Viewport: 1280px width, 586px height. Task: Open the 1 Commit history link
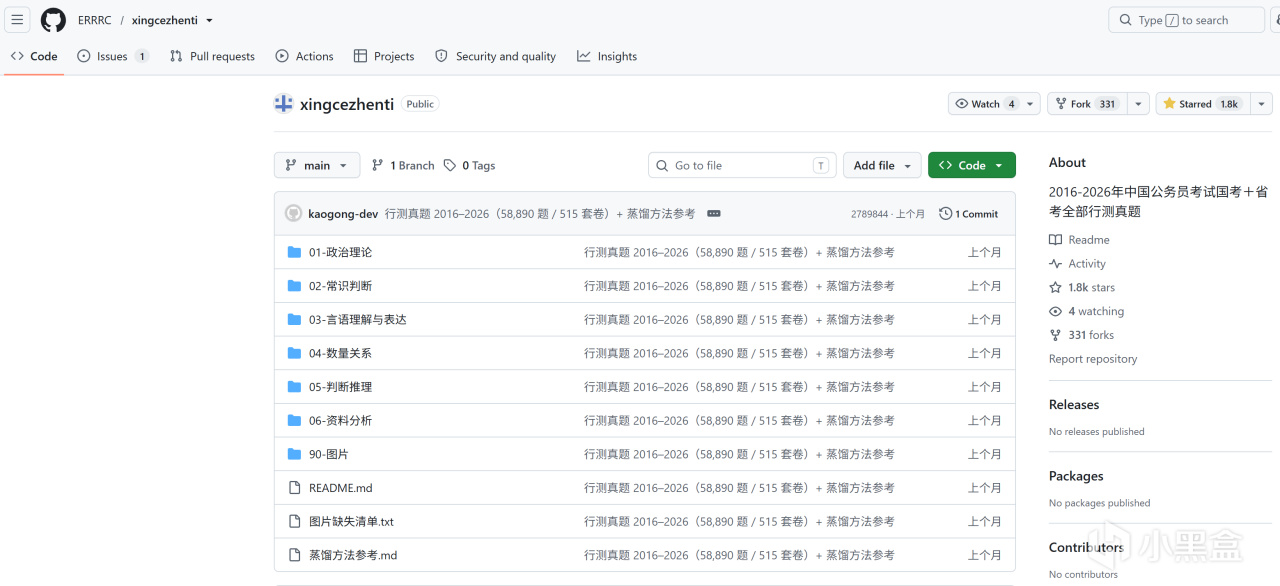(969, 214)
